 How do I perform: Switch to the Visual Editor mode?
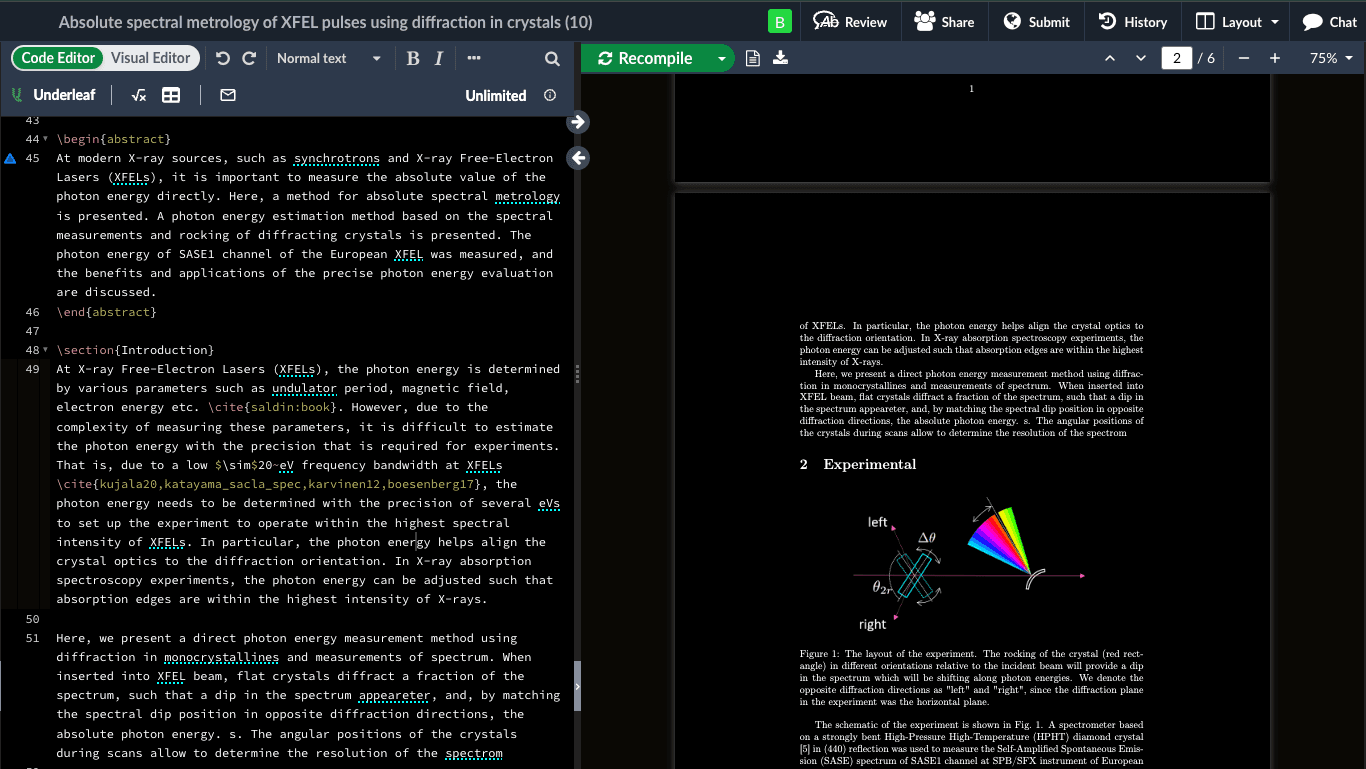150,58
